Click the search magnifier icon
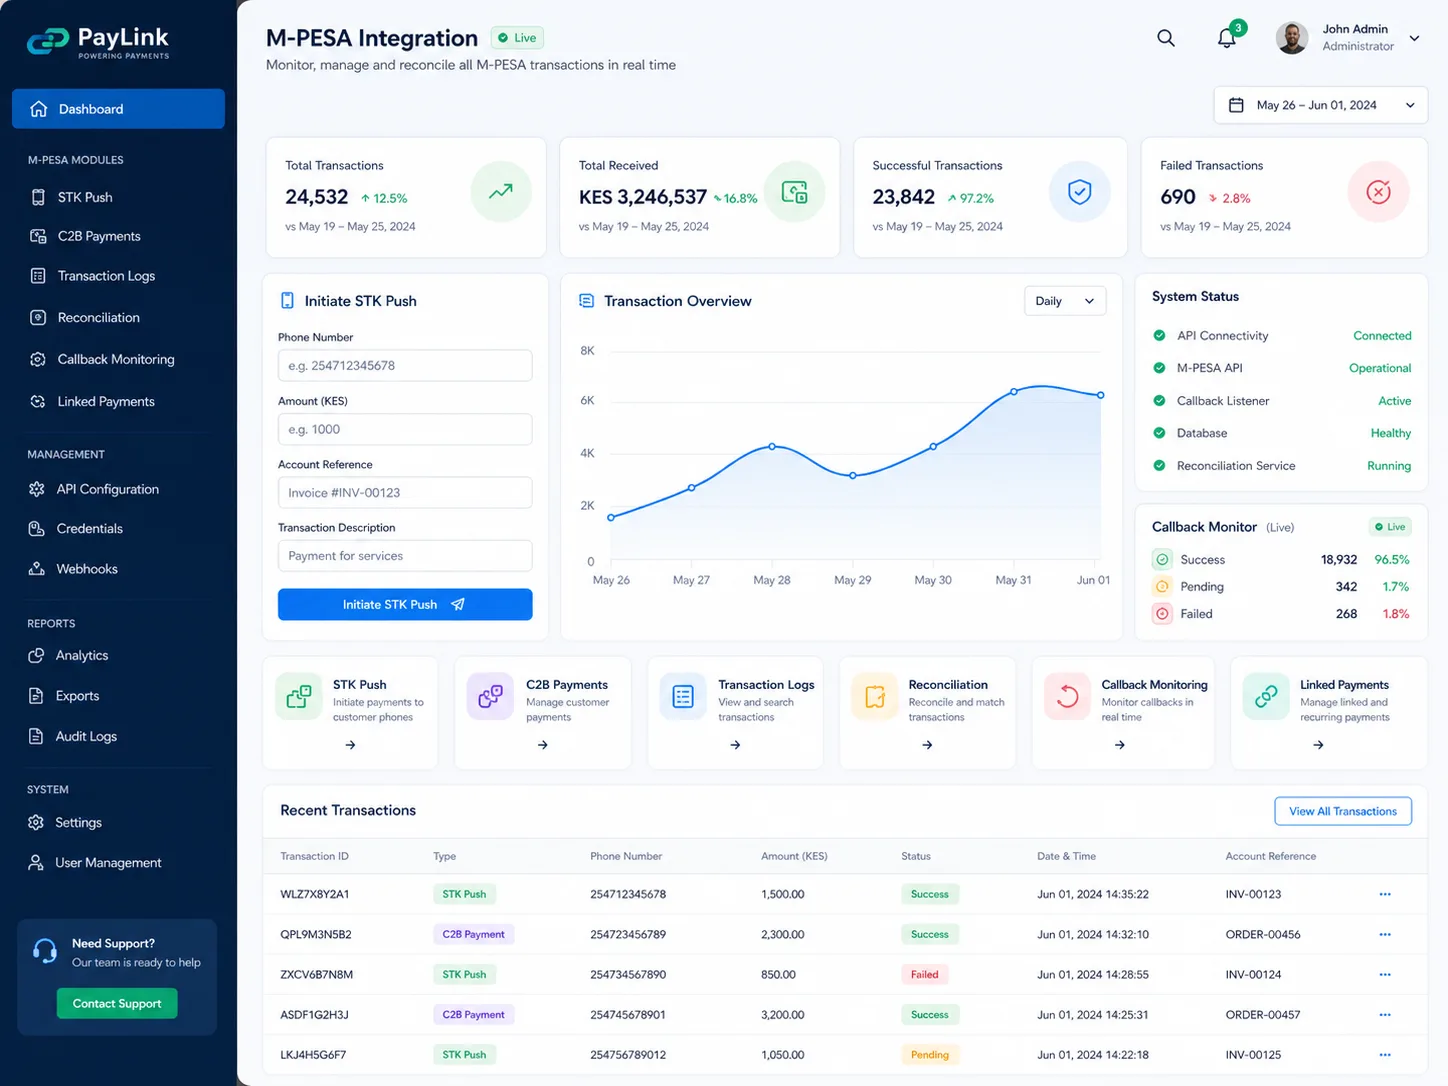The image size is (1448, 1086). pos(1166,38)
